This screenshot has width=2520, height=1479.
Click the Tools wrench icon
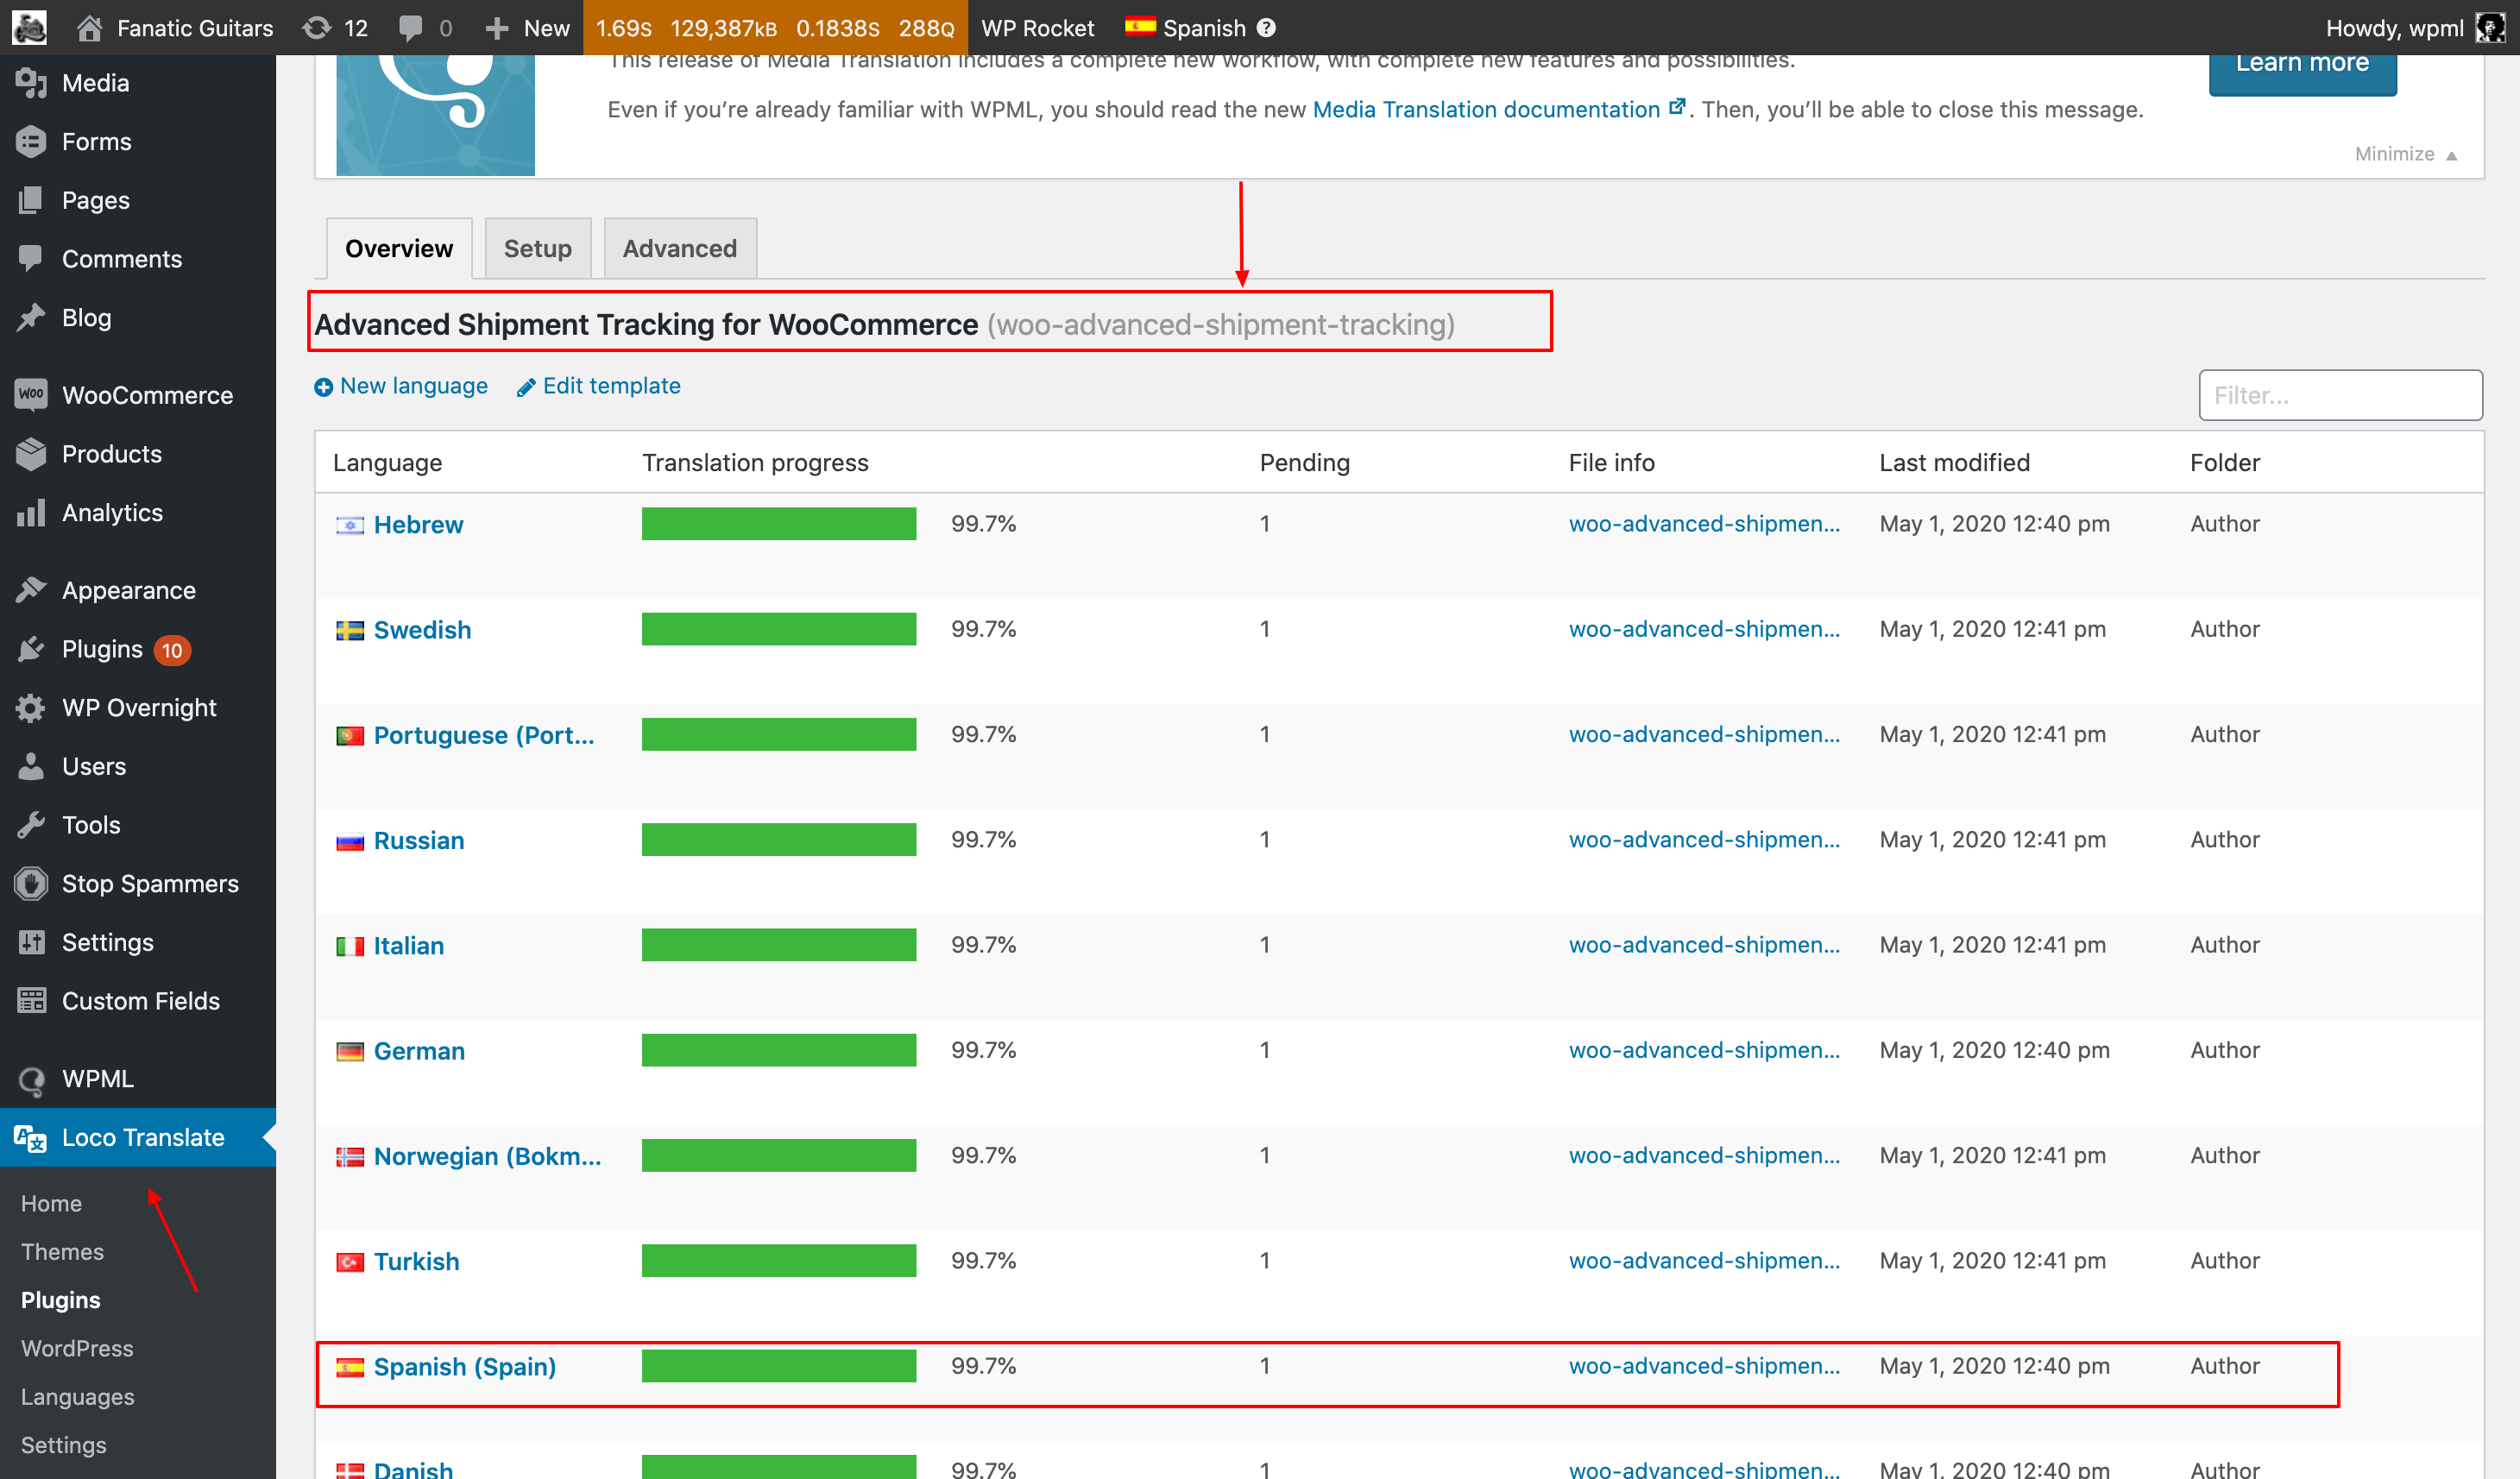click(31, 825)
